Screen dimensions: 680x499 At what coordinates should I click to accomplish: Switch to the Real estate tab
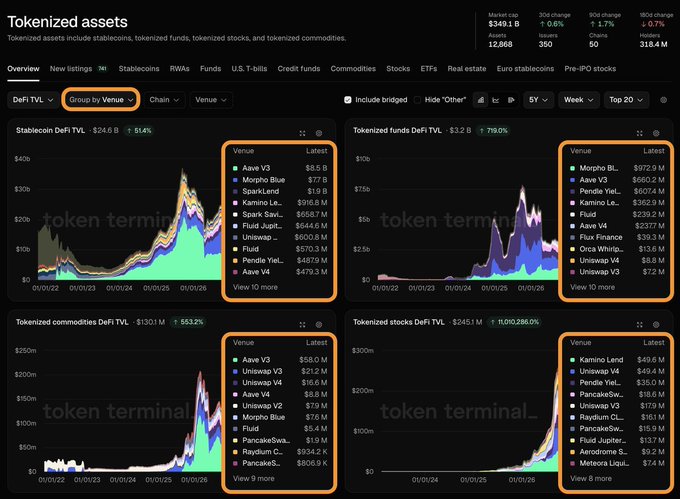tap(467, 68)
